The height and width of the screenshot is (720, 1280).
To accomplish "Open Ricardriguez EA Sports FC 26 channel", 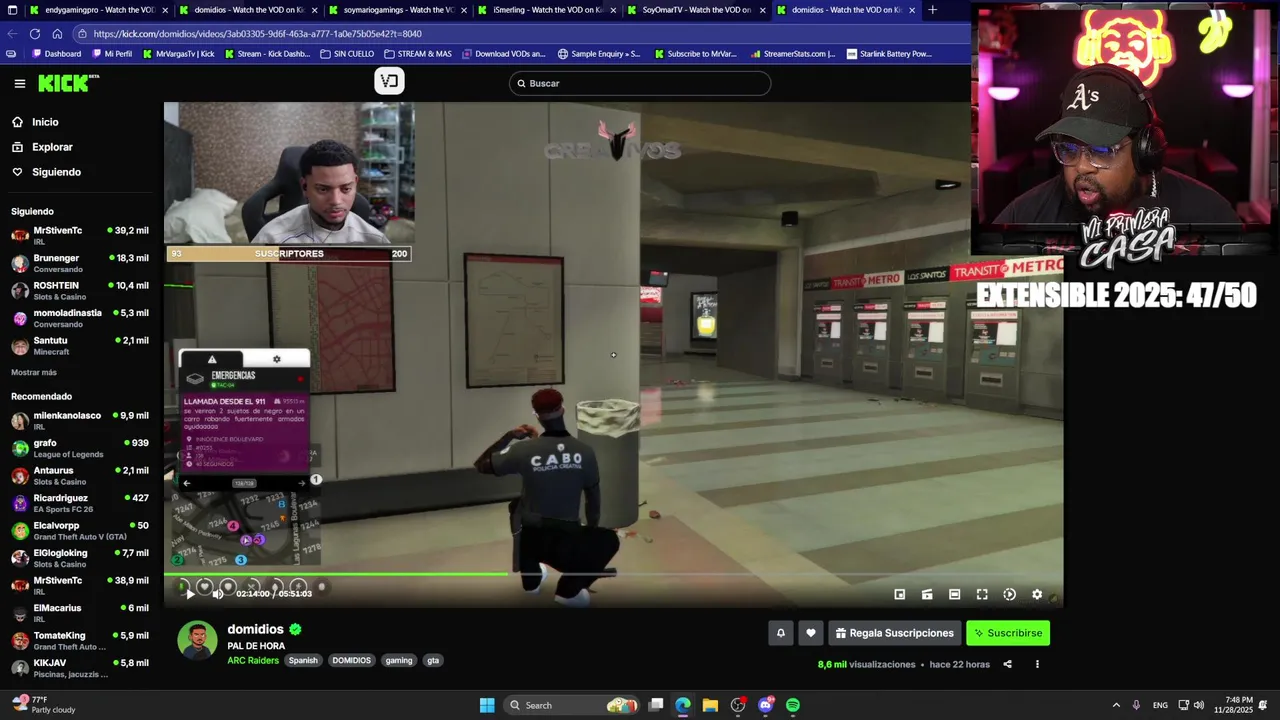I will pyautogui.click(x=80, y=503).
